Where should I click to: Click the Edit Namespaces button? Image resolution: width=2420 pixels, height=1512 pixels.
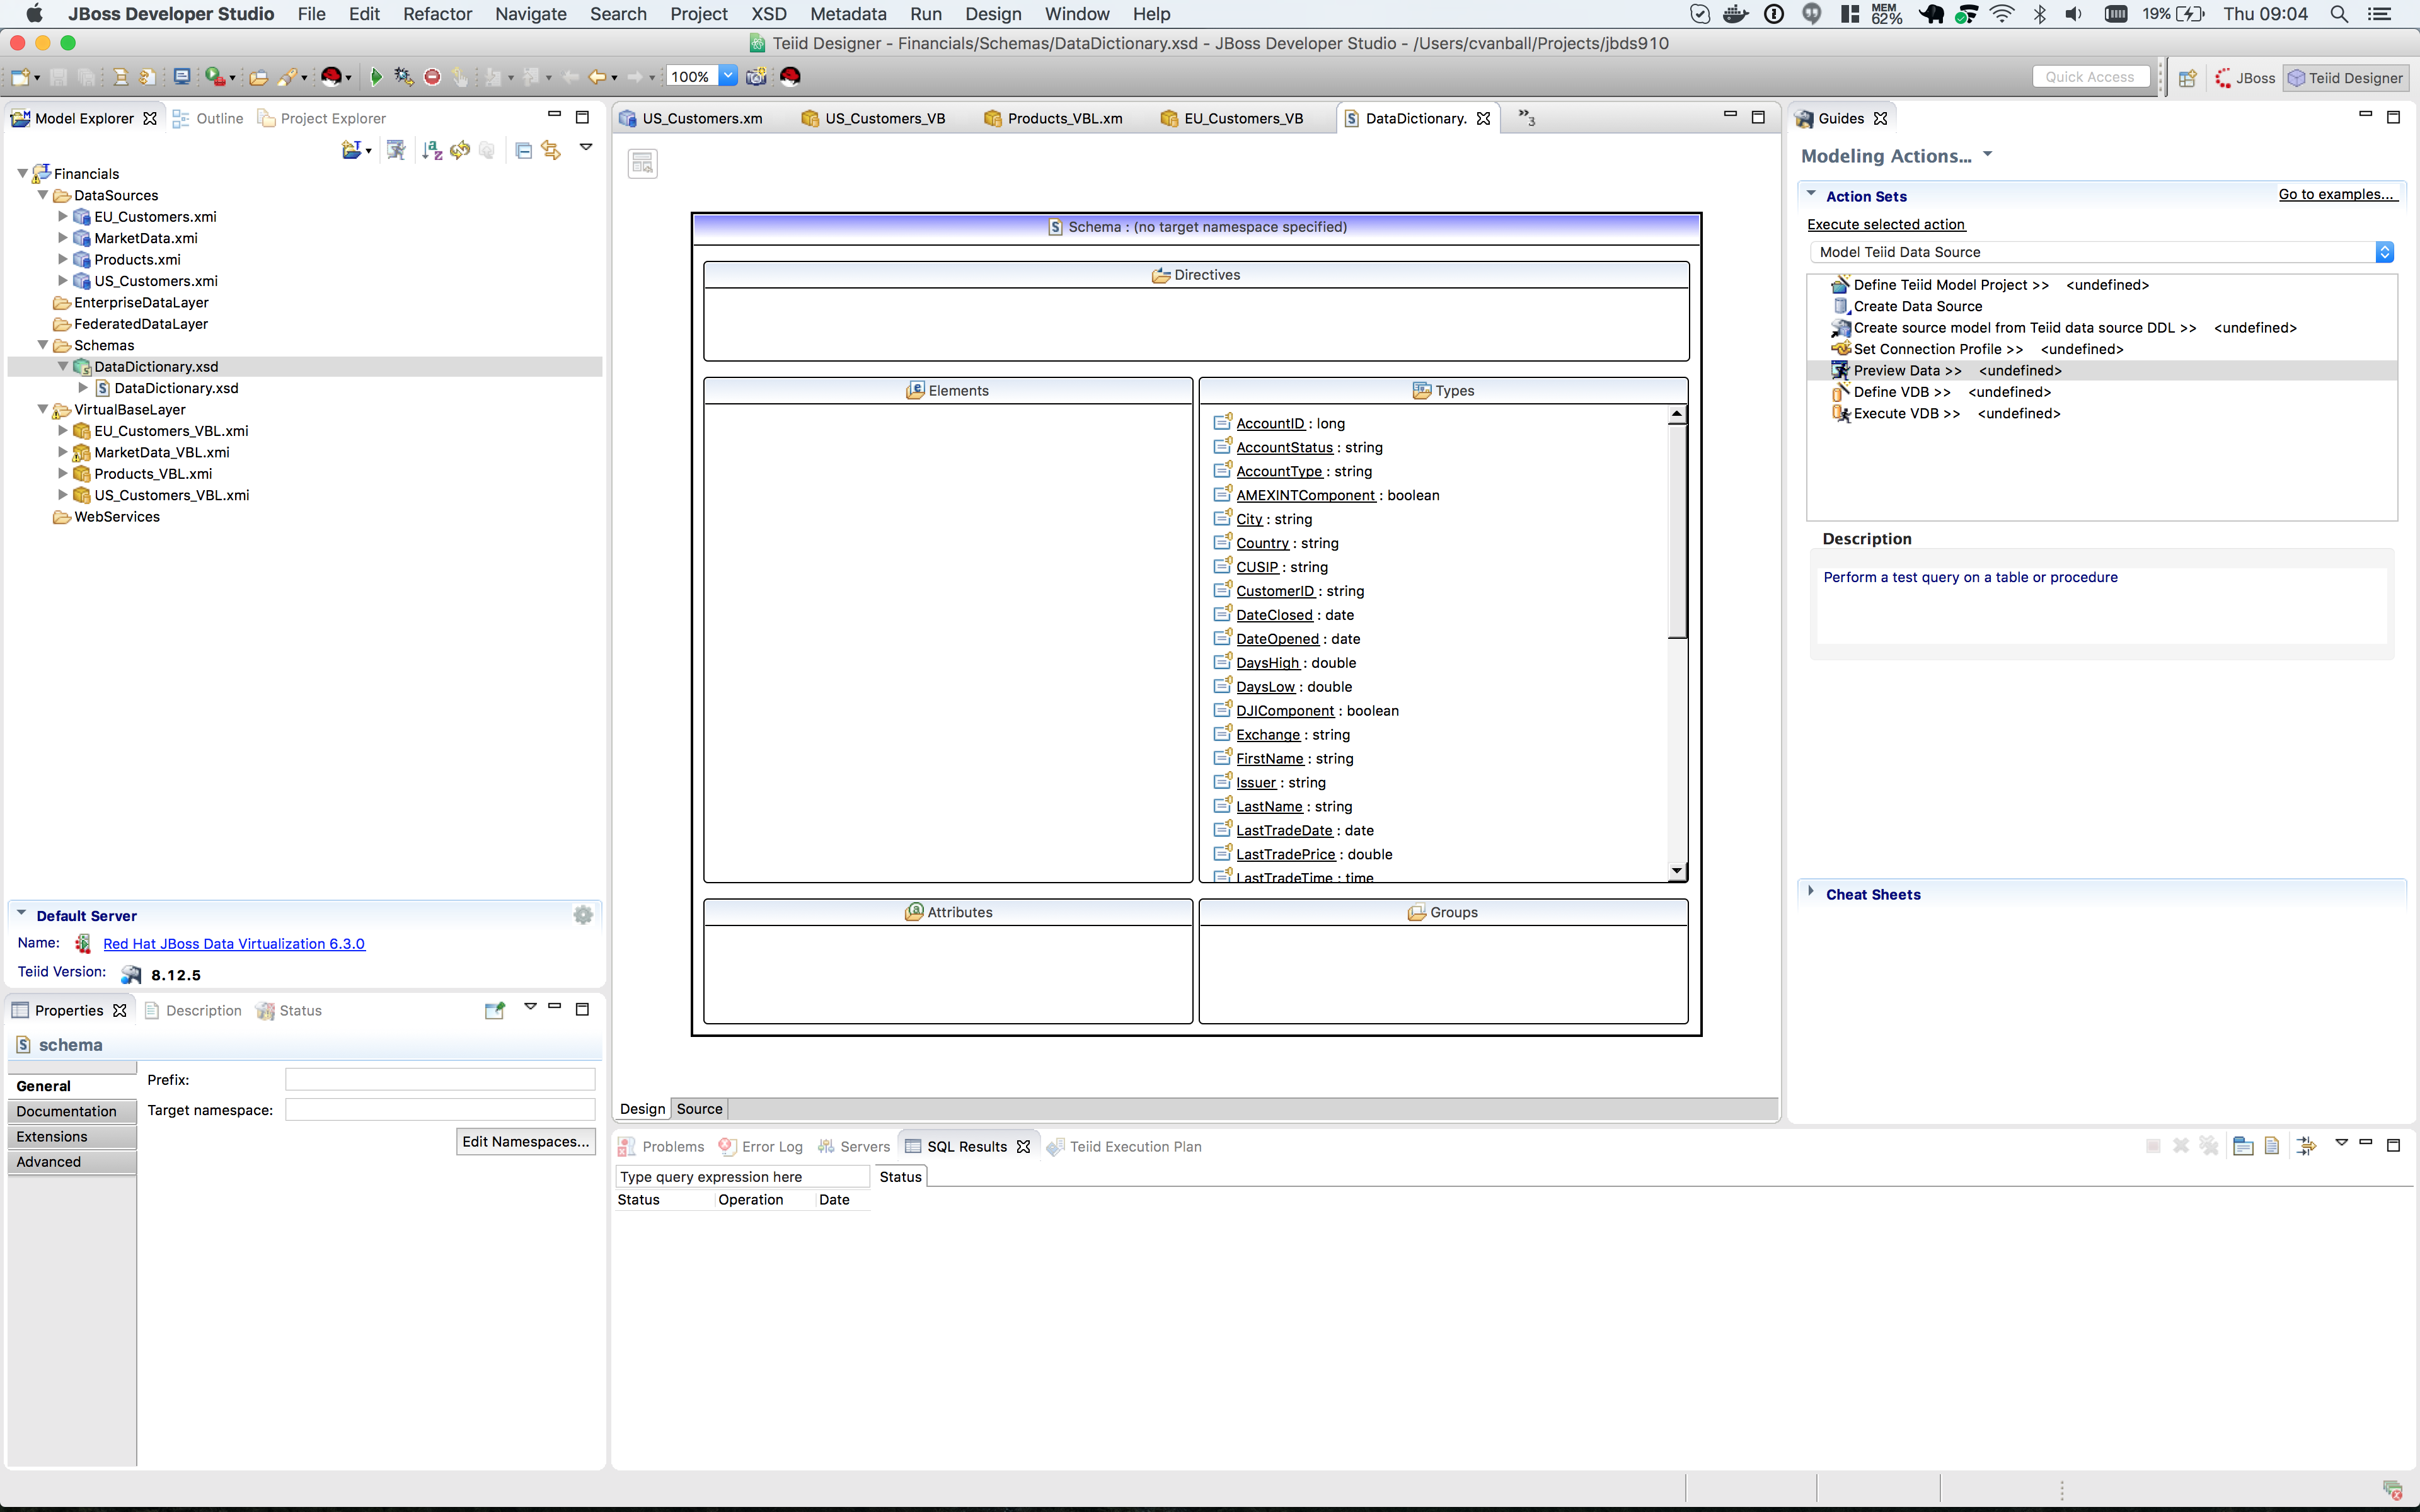(526, 1141)
